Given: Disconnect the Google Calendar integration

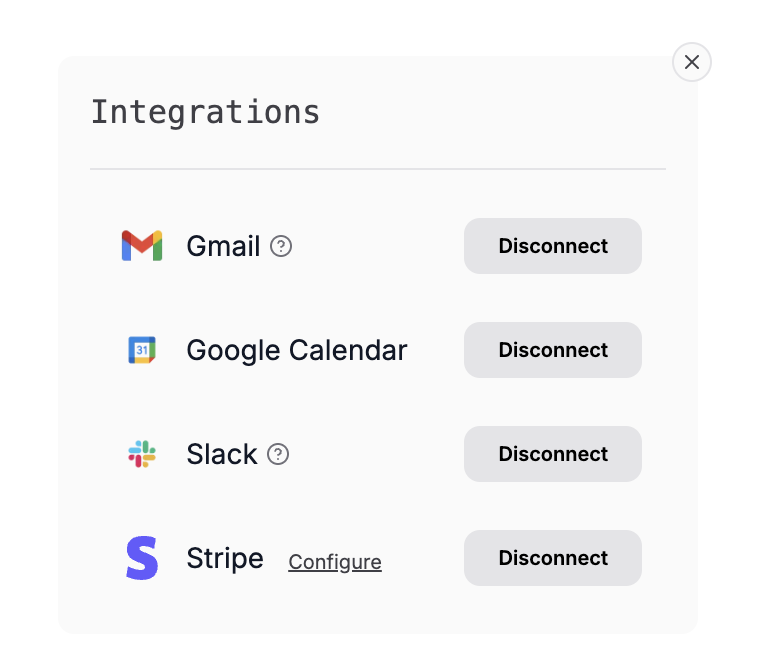Looking at the screenshot, I should (x=552, y=350).
